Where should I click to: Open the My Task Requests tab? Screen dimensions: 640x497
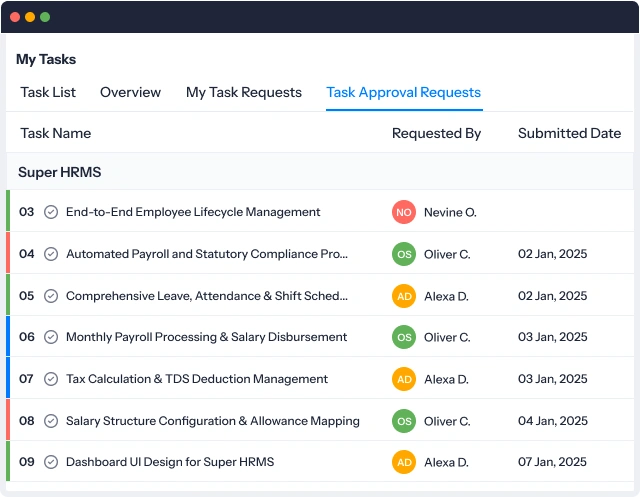pos(244,93)
